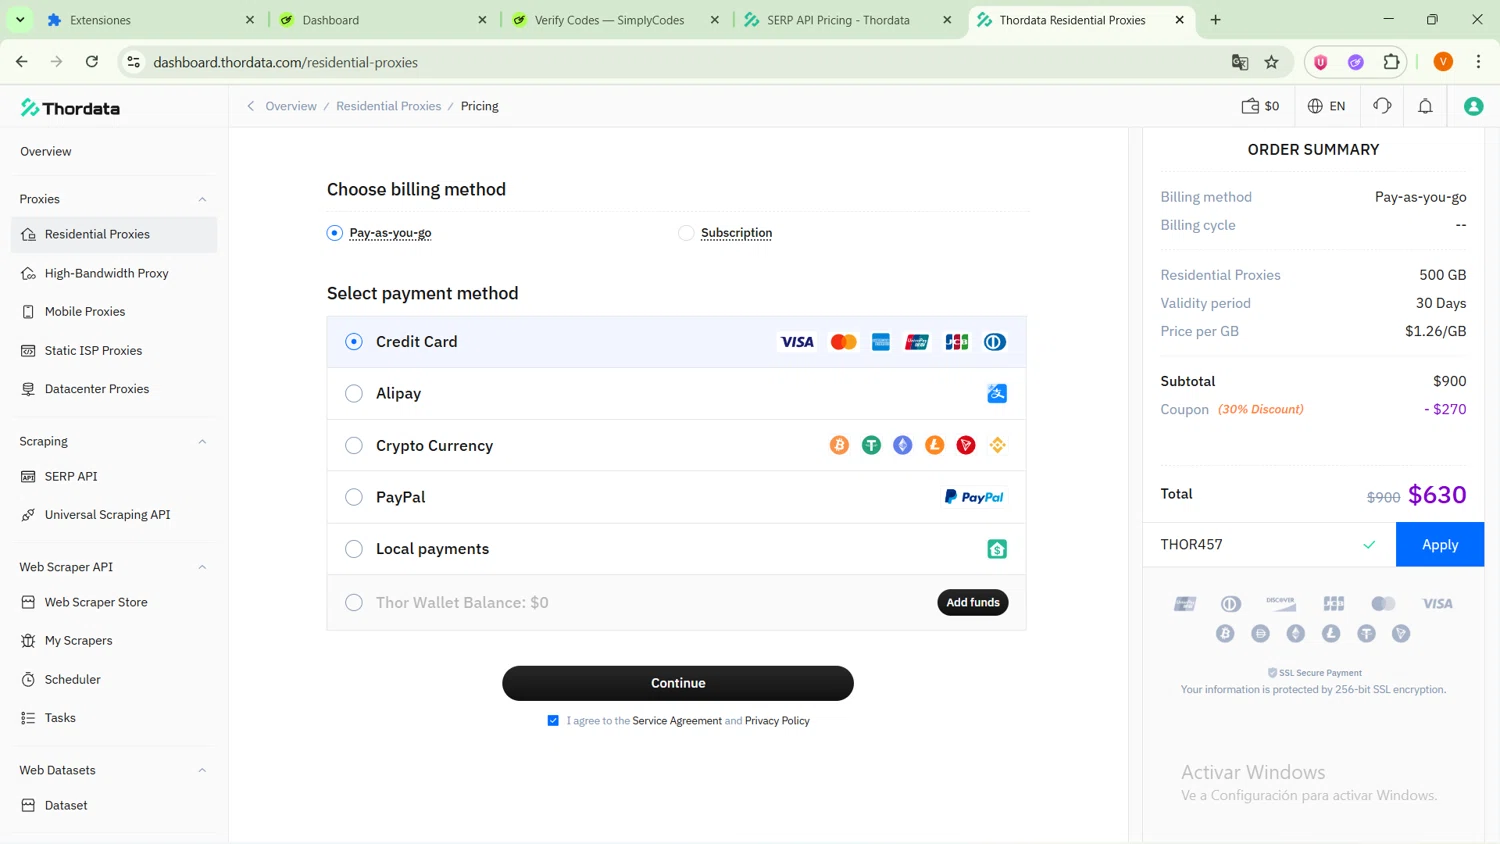The height and width of the screenshot is (844, 1500).
Task: Click the Google Translate icon in address bar
Action: [x=1240, y=62]
